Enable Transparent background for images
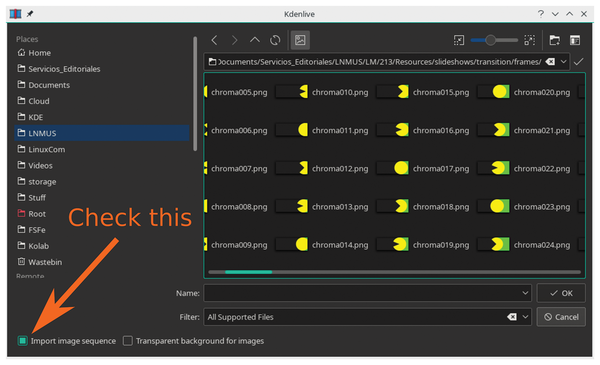 pyautogui.click(x=128, y=341)
